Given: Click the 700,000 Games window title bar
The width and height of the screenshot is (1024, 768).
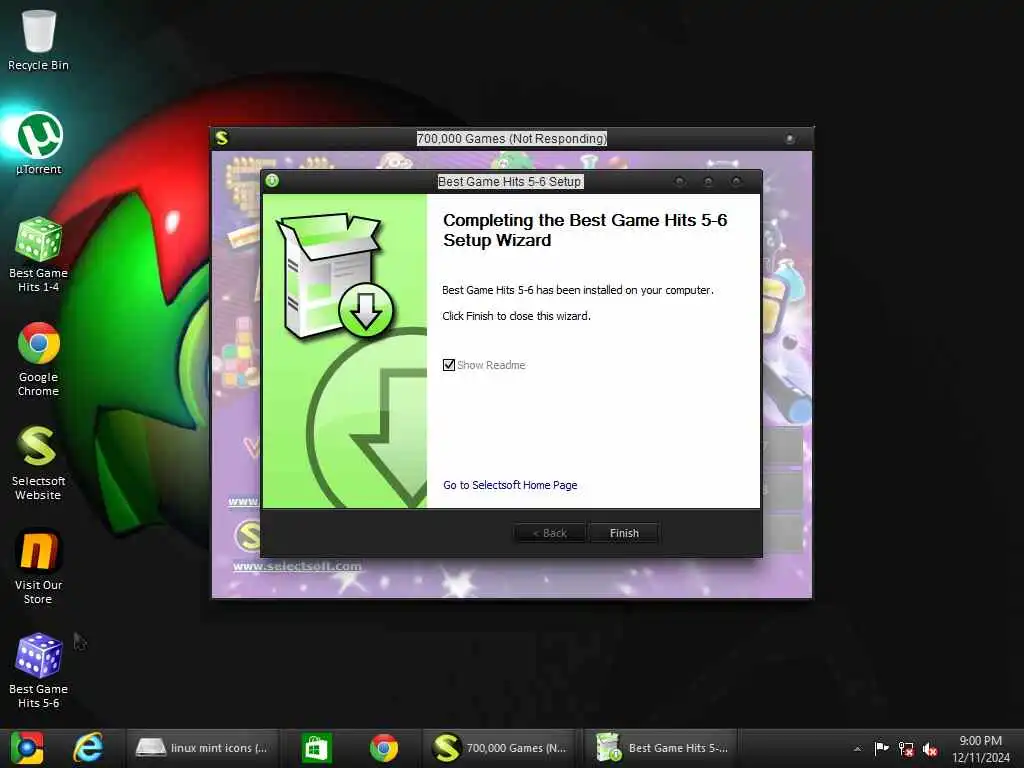Looking at the screenshot, I should (511, 138).
